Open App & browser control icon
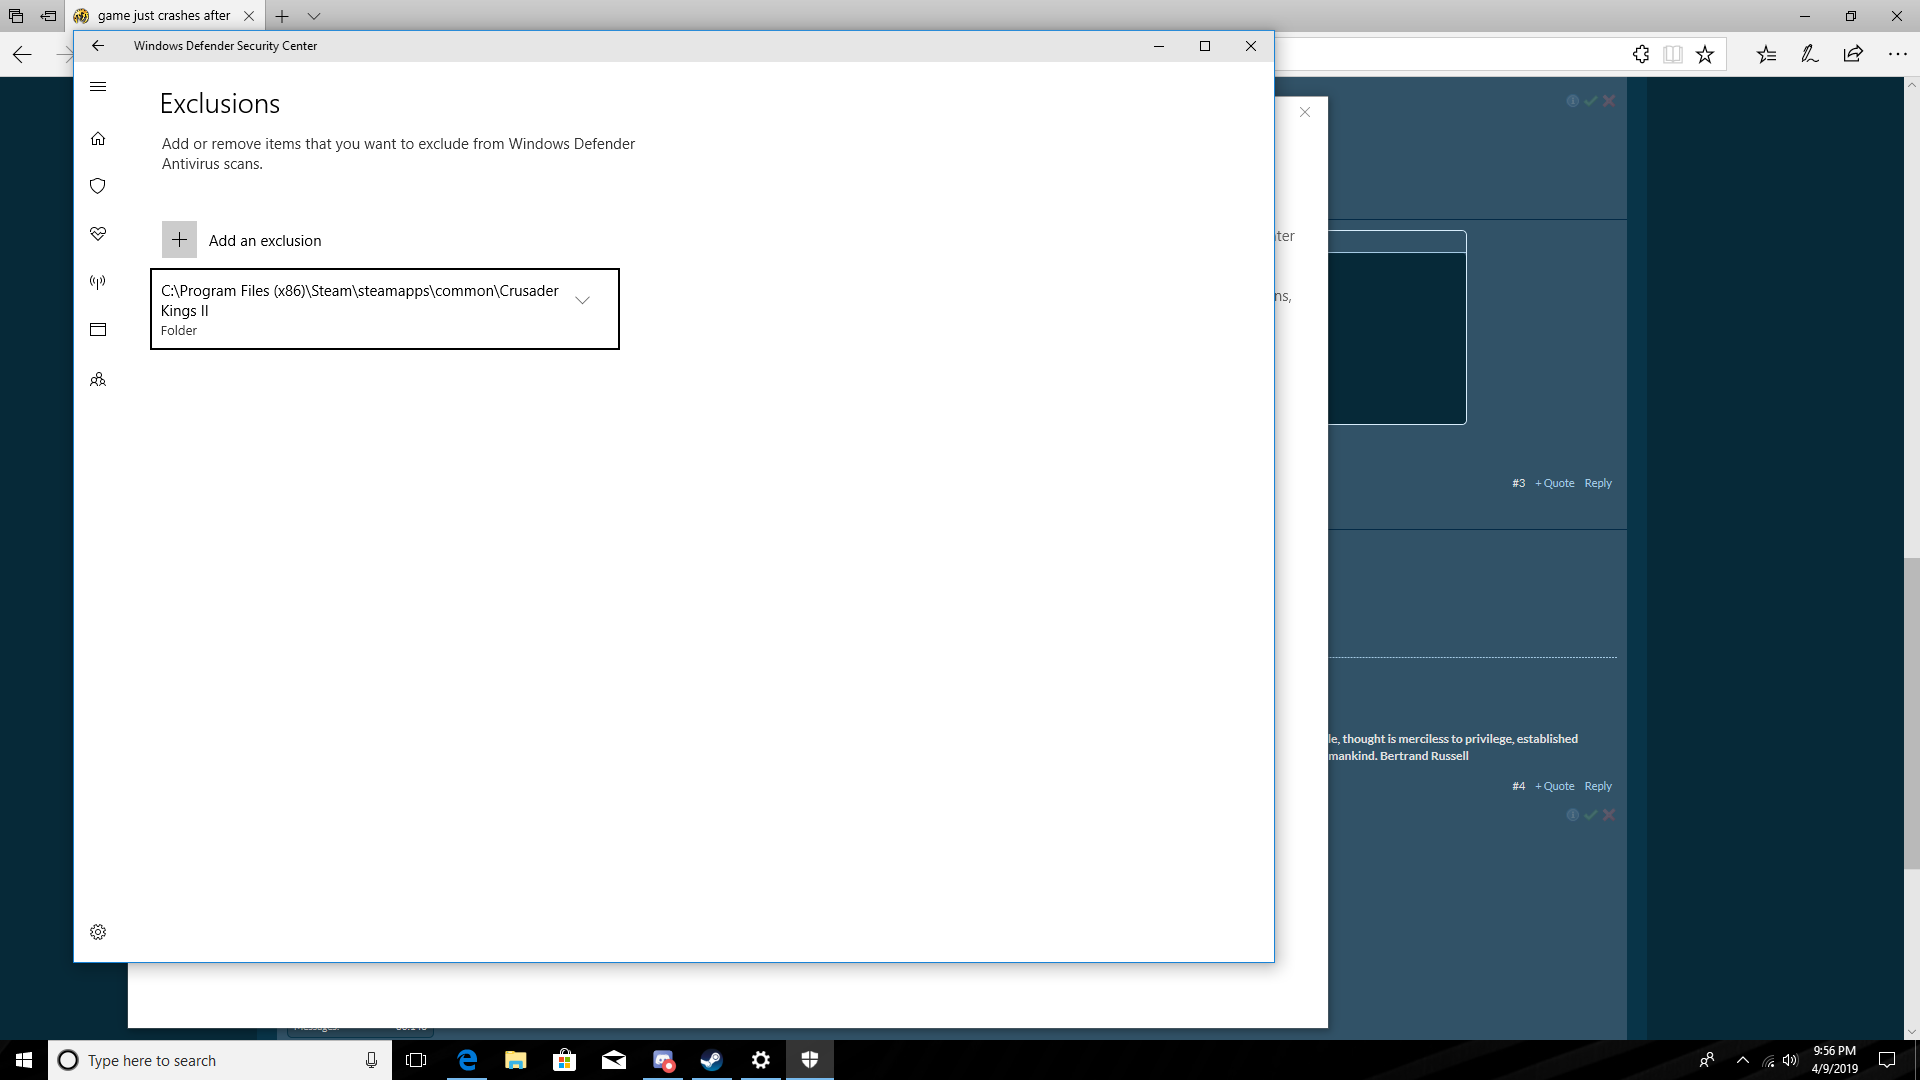 pyautogui.click(x=98, y=330)
